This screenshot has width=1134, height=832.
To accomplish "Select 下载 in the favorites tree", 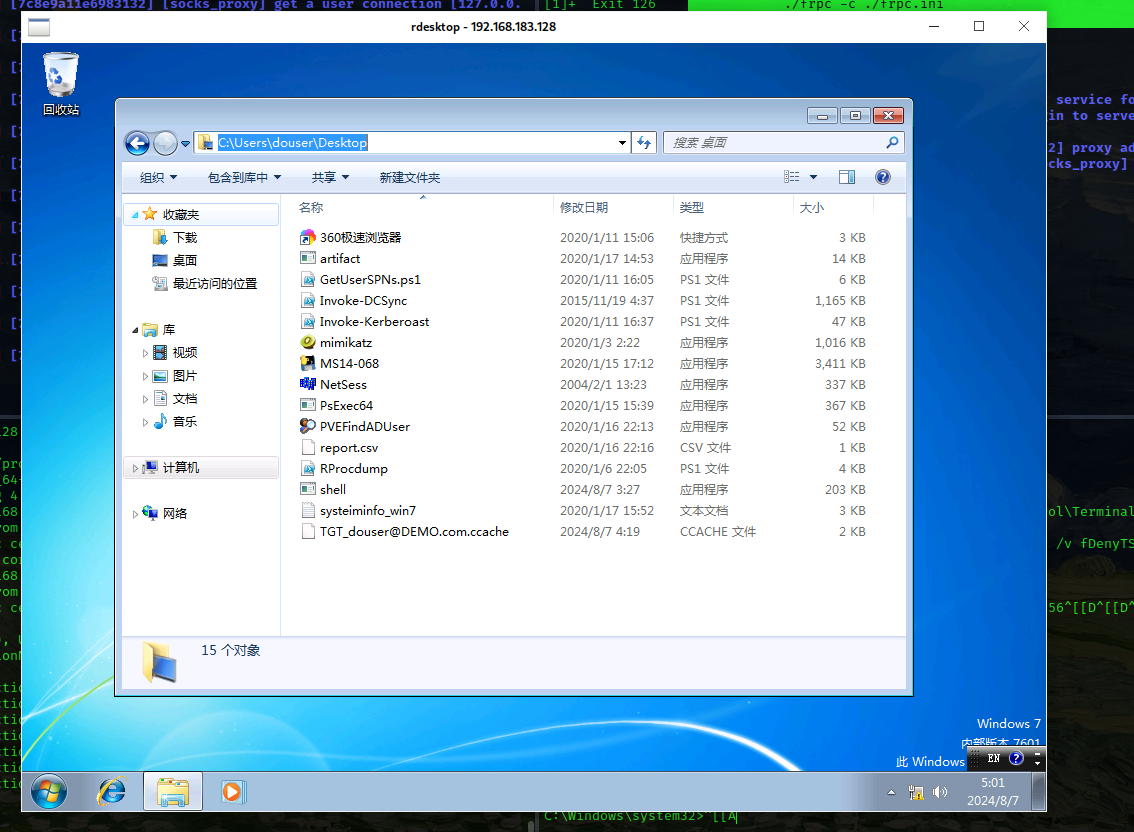I will [185, 238].
